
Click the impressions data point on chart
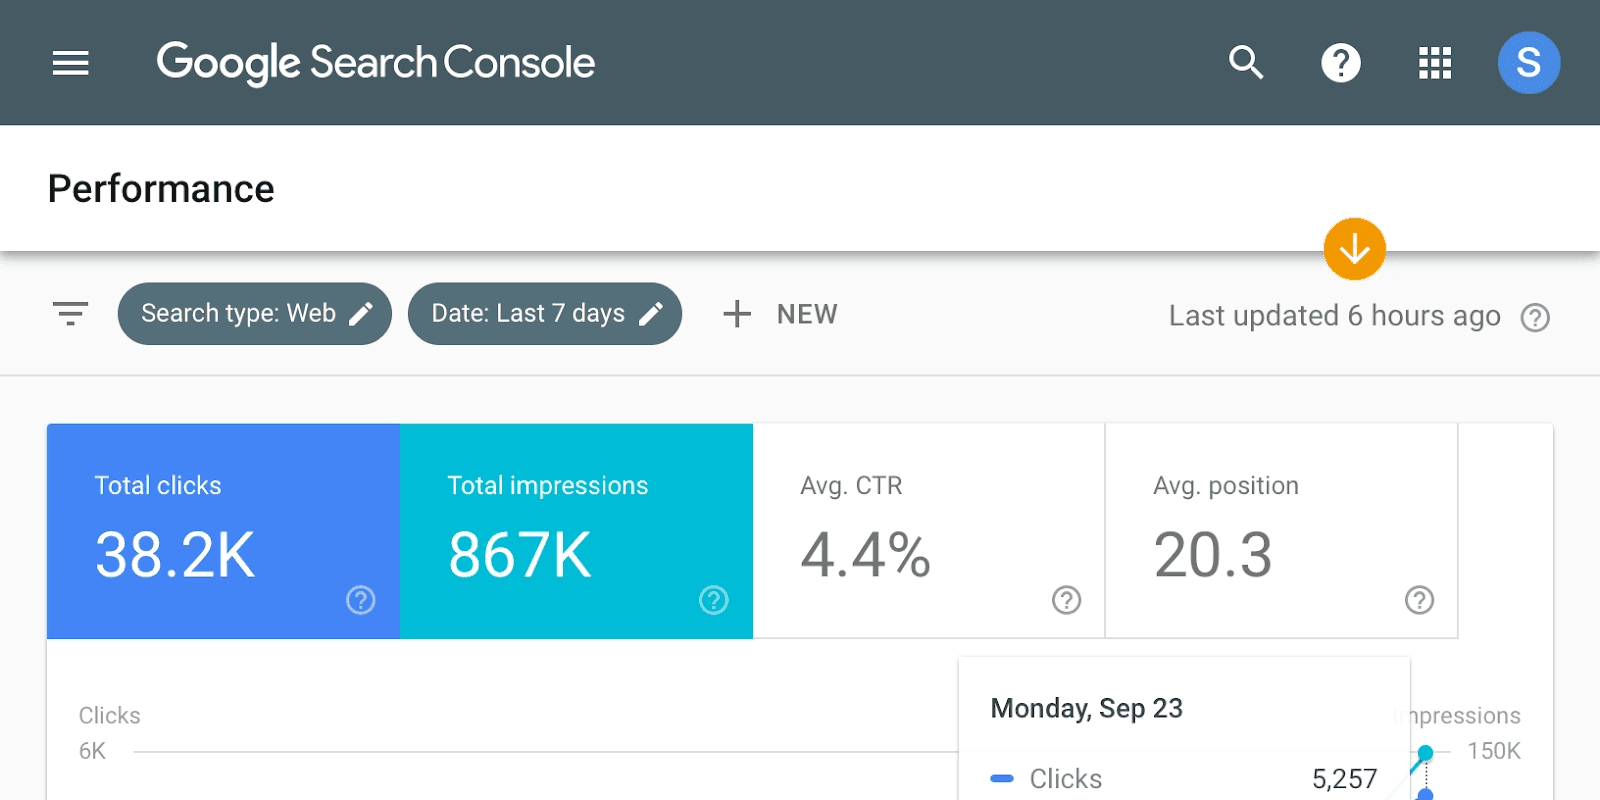[1426, 752]
